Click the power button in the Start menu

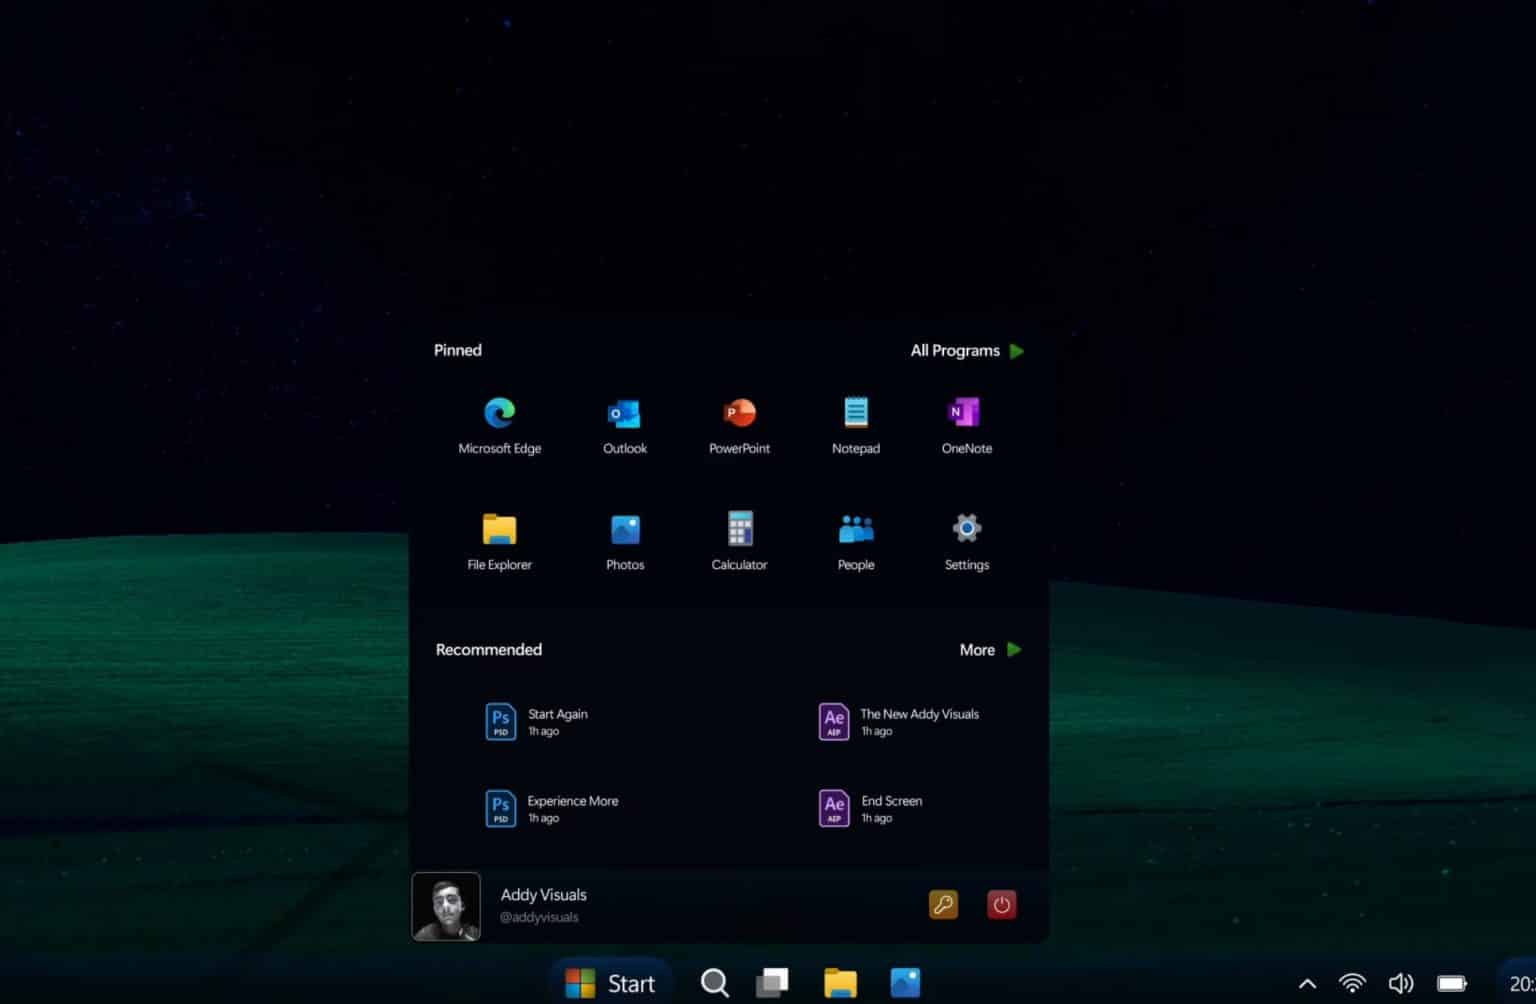(x=1001, y=904)
